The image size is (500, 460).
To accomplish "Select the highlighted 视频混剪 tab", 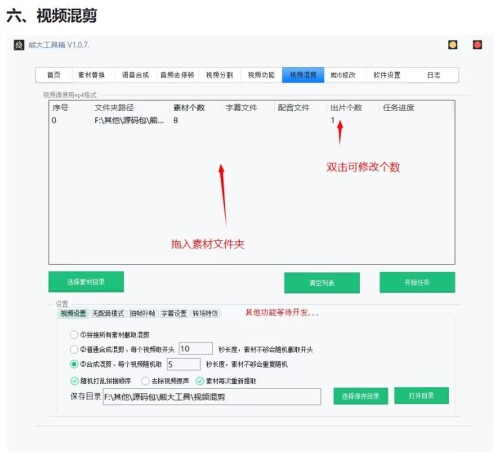I will 303,75.
